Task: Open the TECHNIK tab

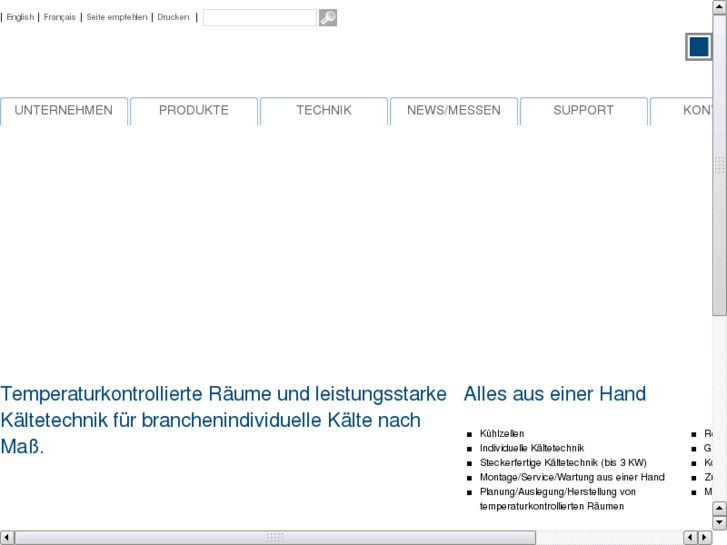Action: tap(324, 111)
